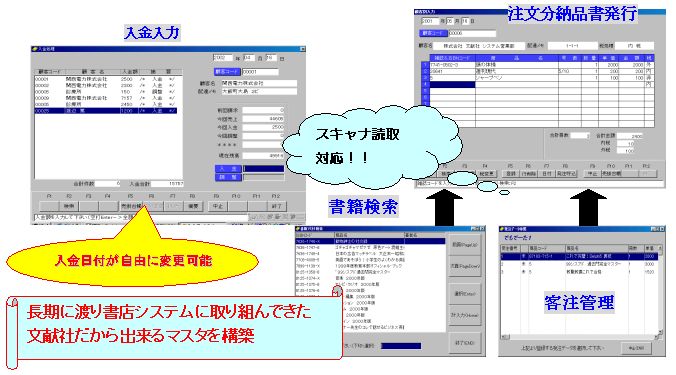The image size is (676, 375).
Task: Close the 入金処理 payment window
Action: click(302, 49)
